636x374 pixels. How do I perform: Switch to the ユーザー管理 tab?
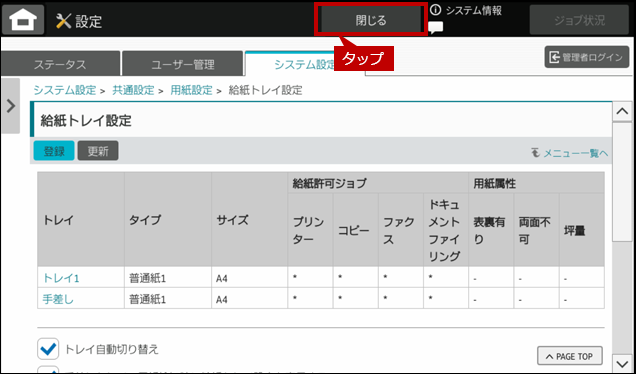(183, 64)
